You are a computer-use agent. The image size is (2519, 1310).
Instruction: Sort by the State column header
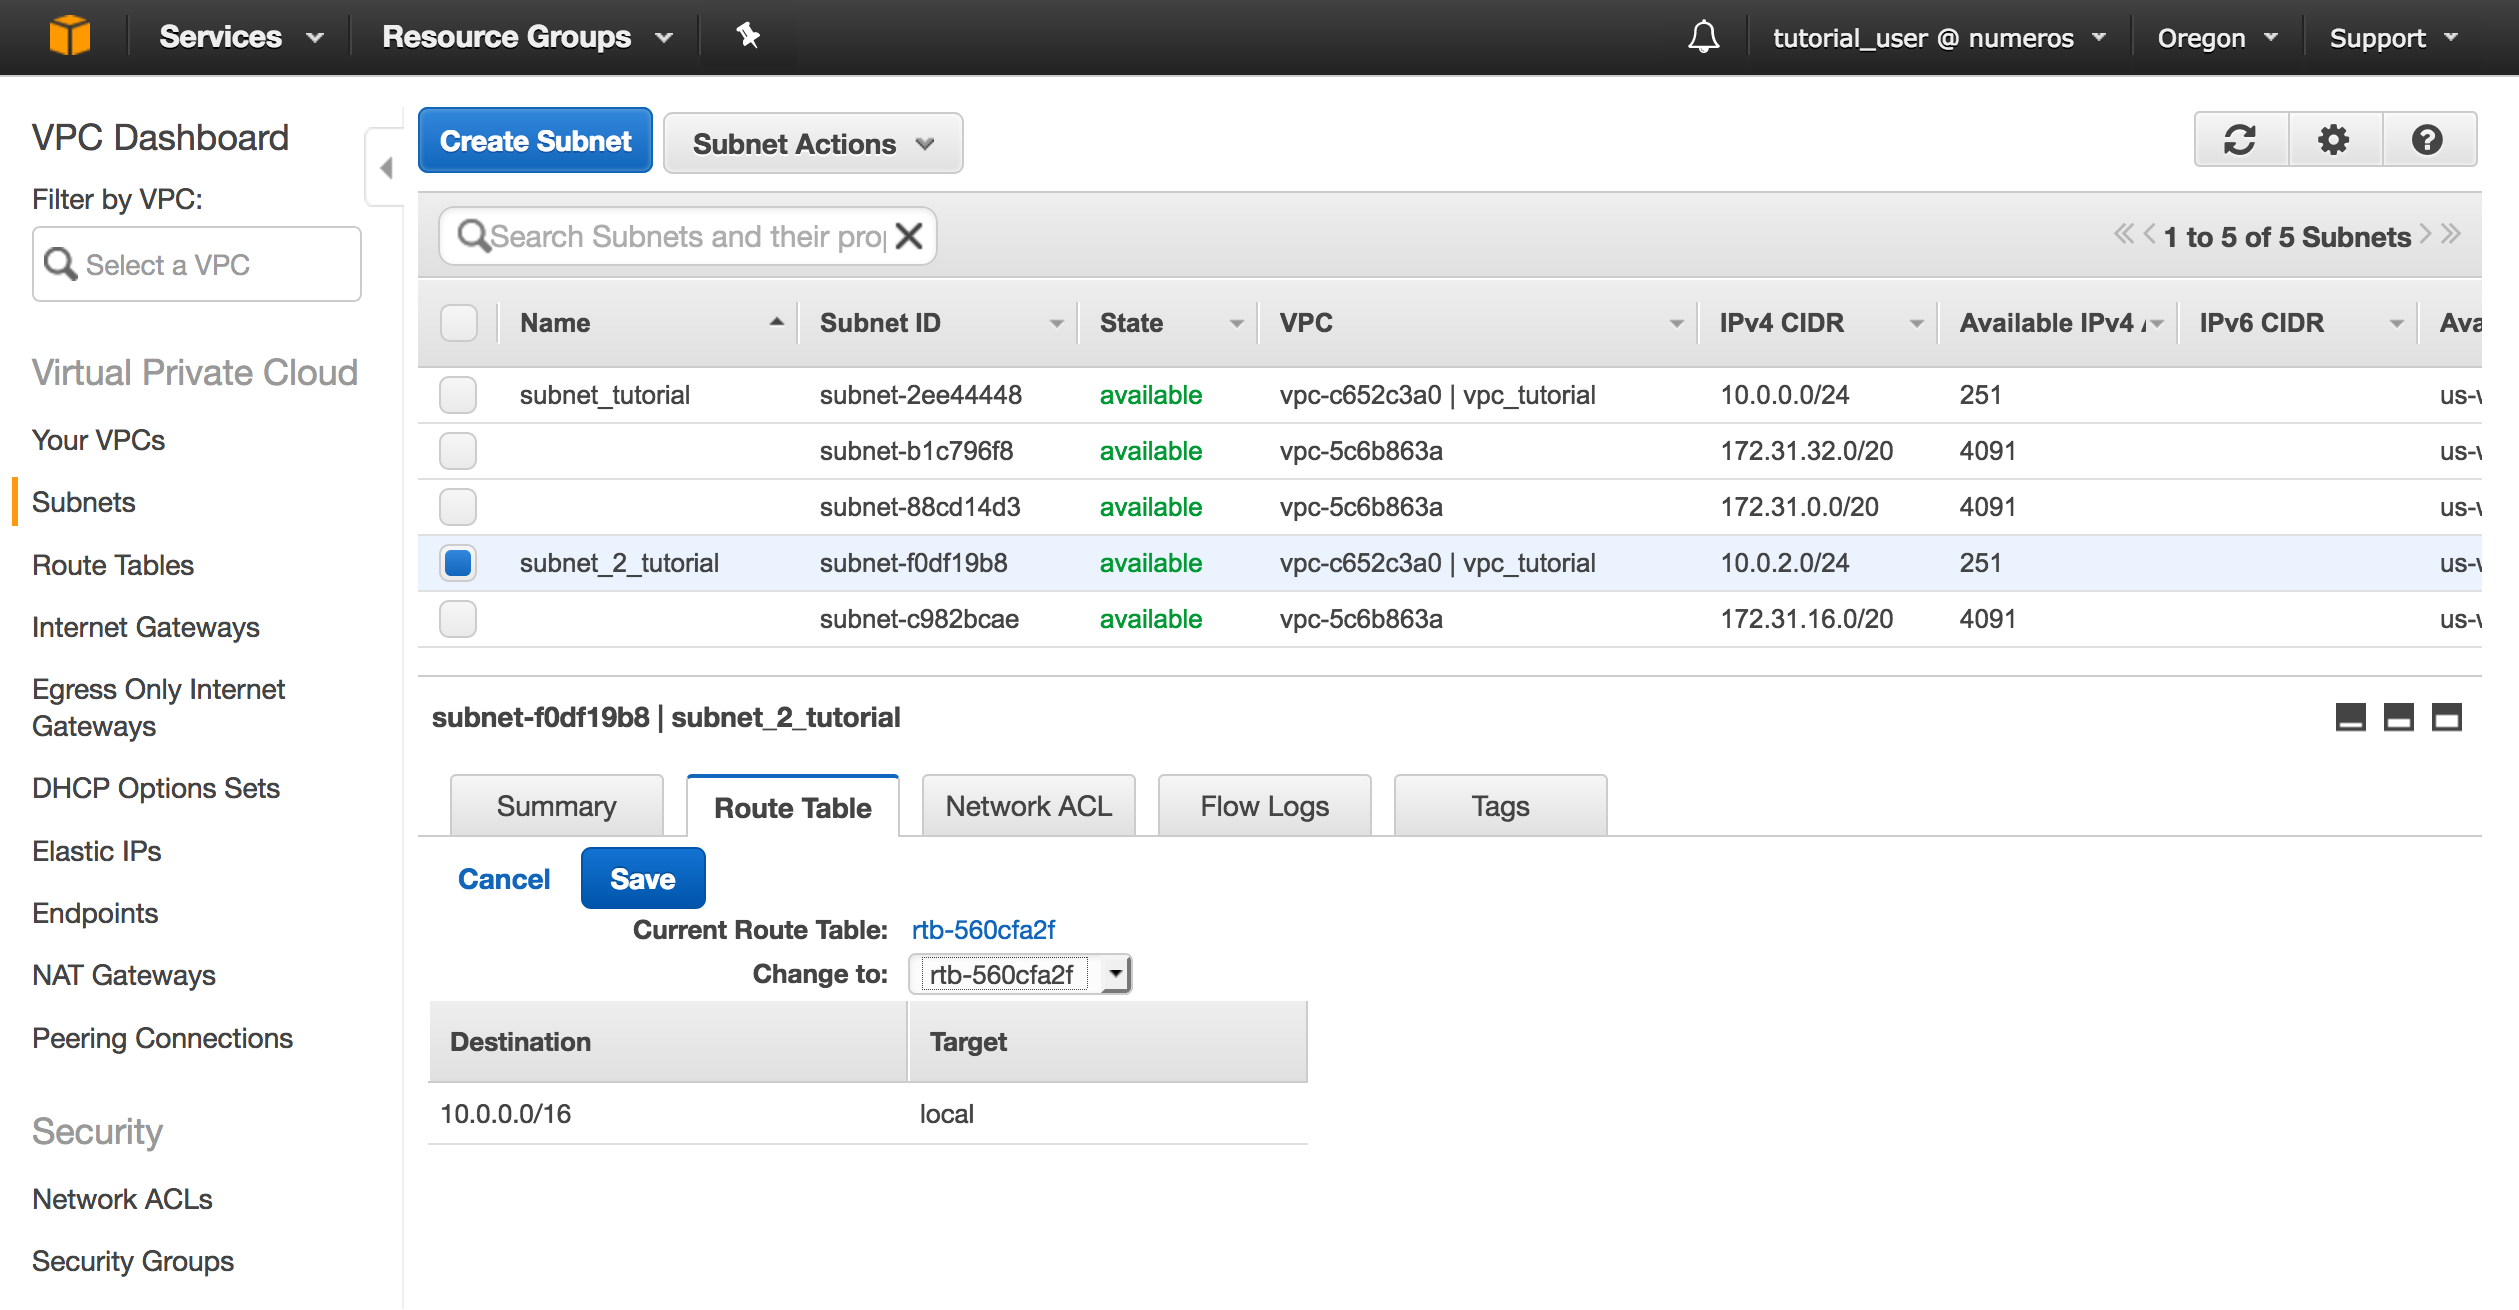coord(1168,323)
